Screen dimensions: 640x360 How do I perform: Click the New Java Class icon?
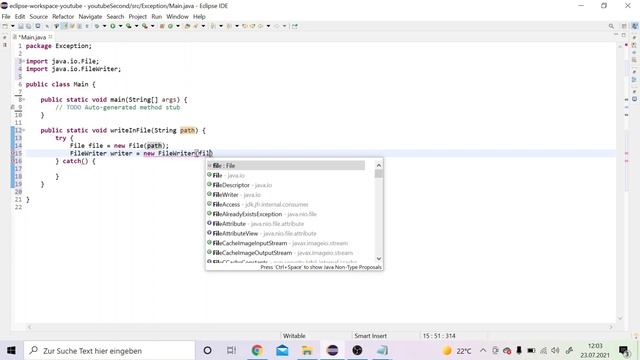coord(170,26)
